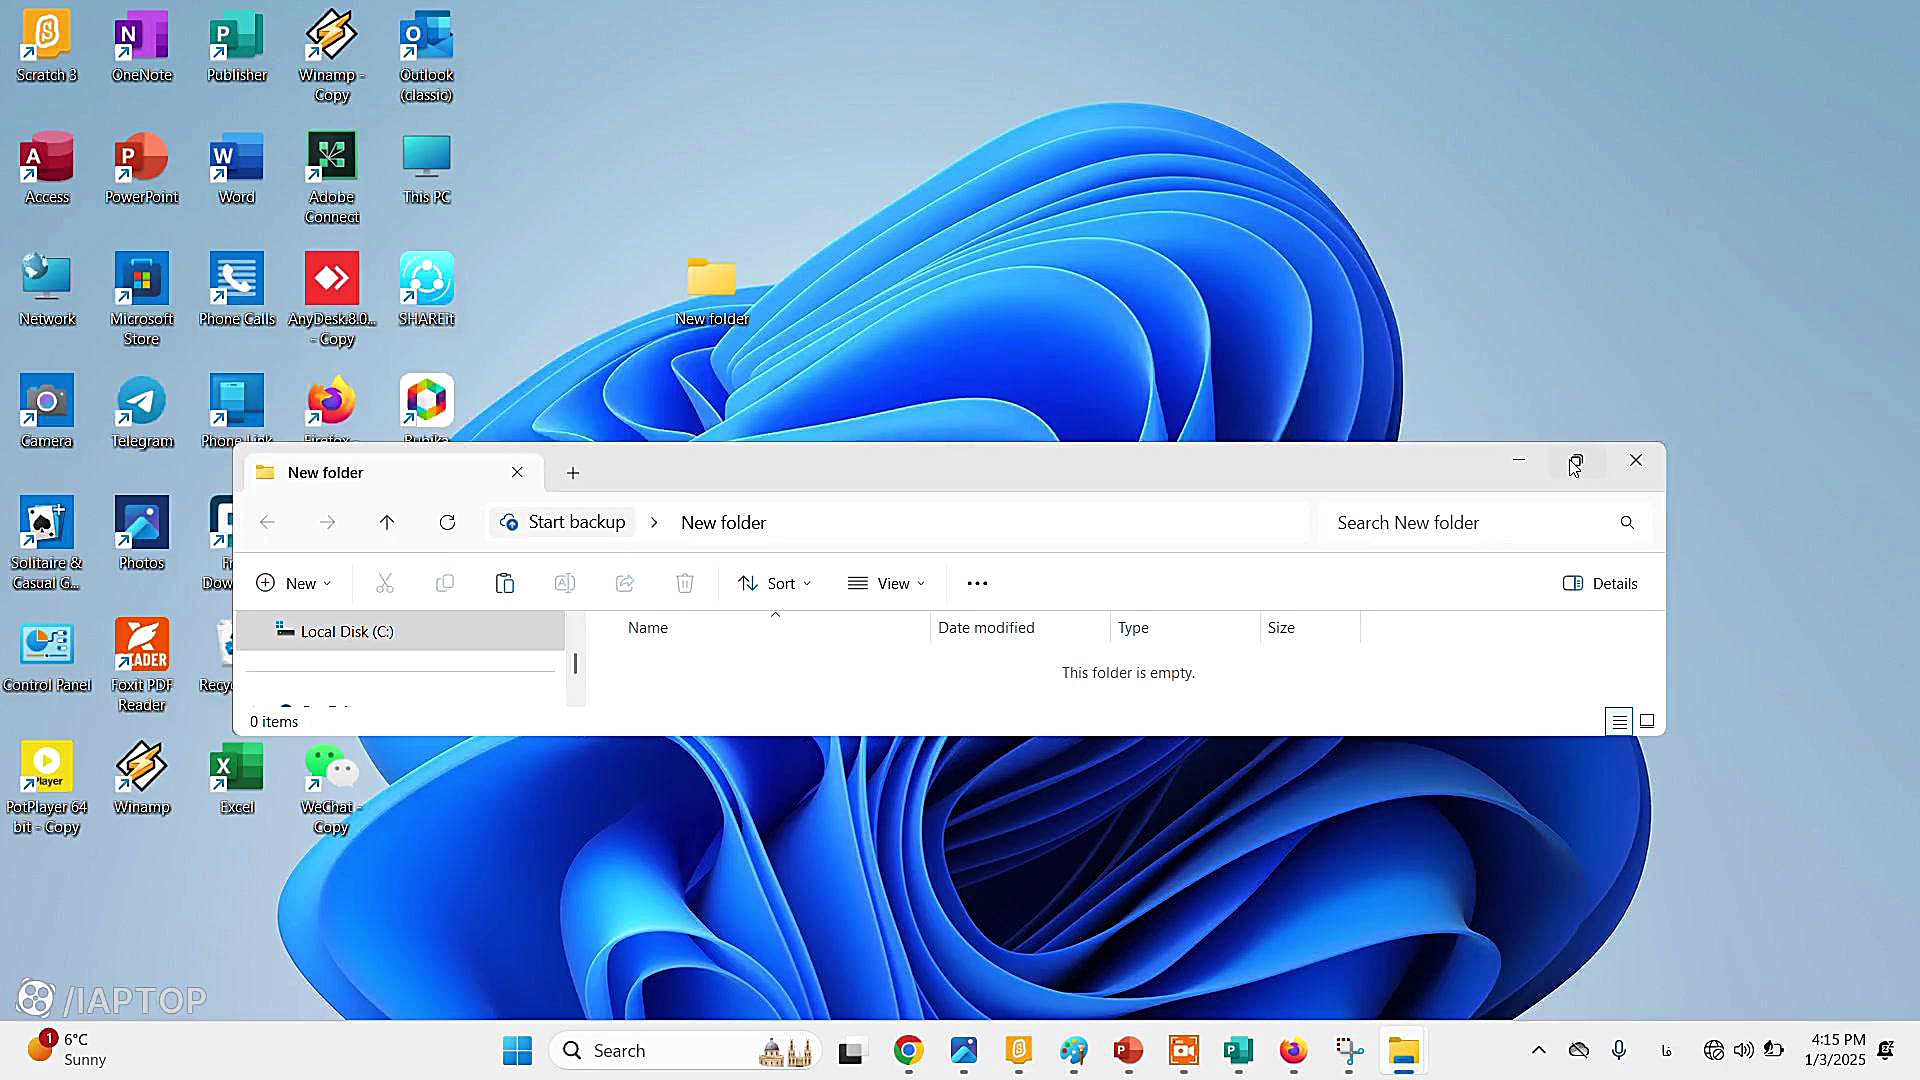Click the taskbar Search box
Viewport: 1920px width, 1080px height.
pyautogui.click(x=685, y=1050)
